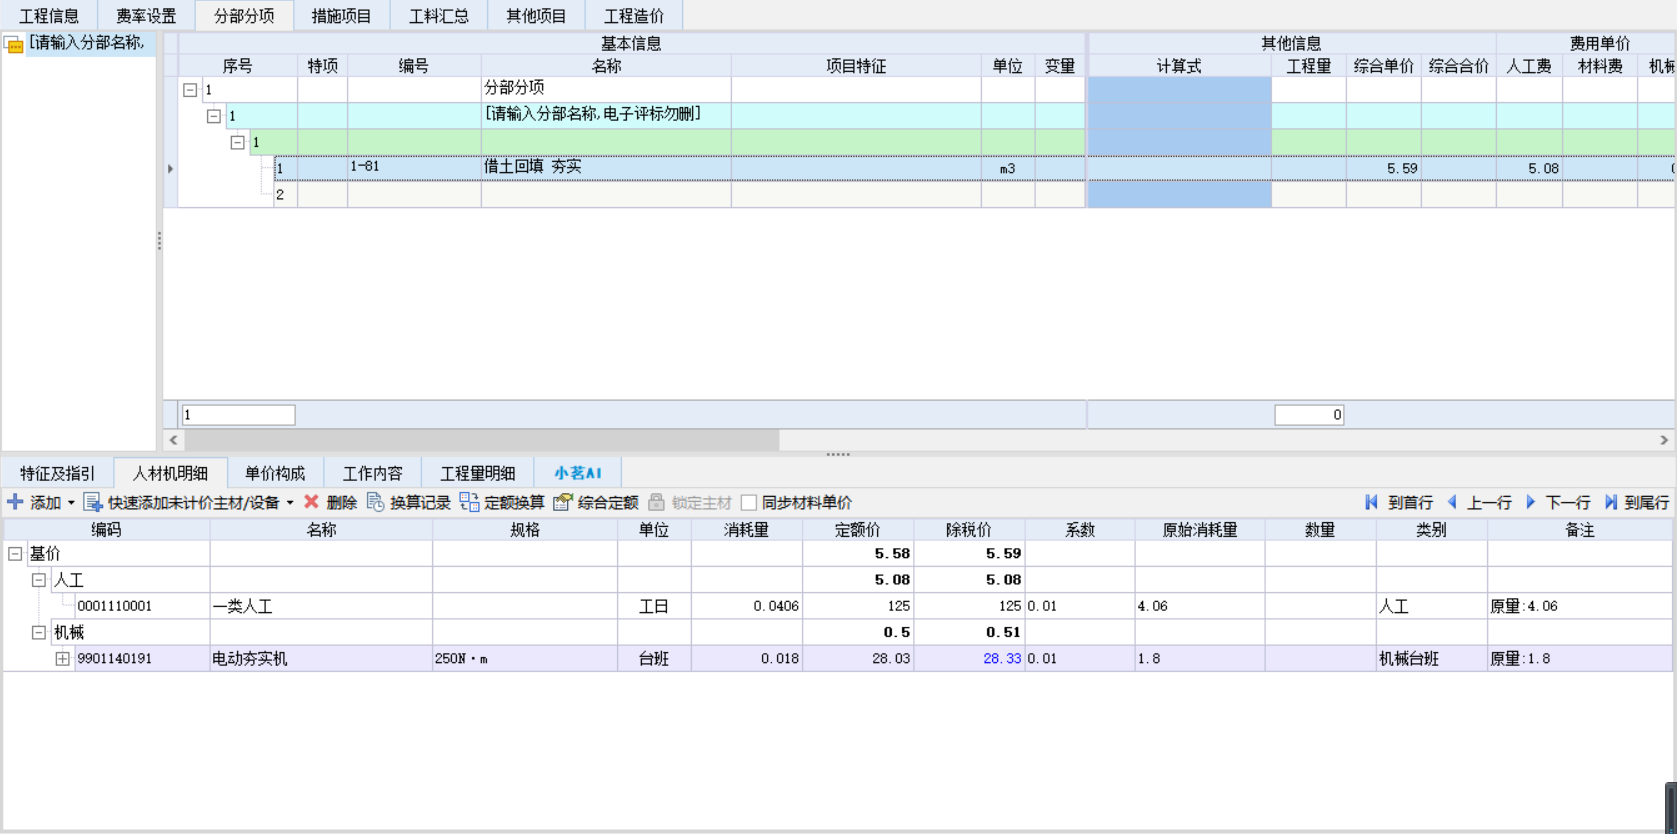The height and width of the screenshot is (834, 1677).
Task: Collapse the green level-3 row expander
Action: pos(238,142)
